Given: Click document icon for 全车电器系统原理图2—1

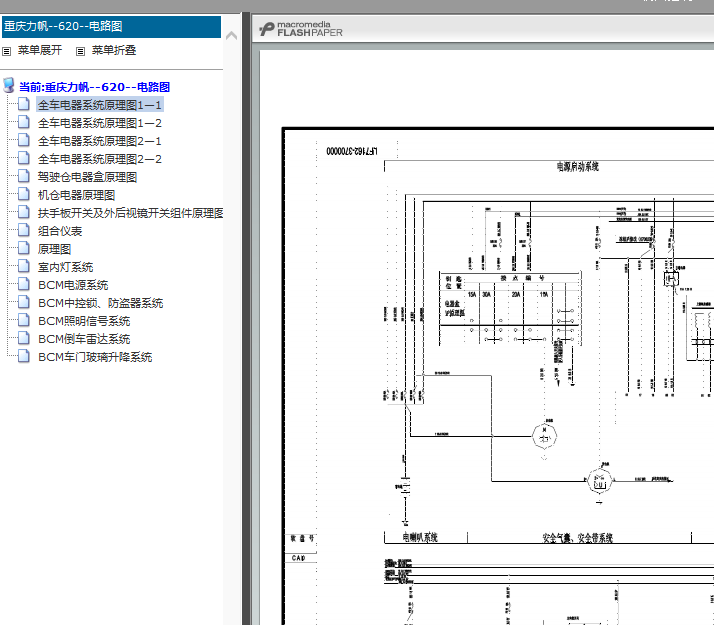Looking at the screenshot, I should point(24,140).
